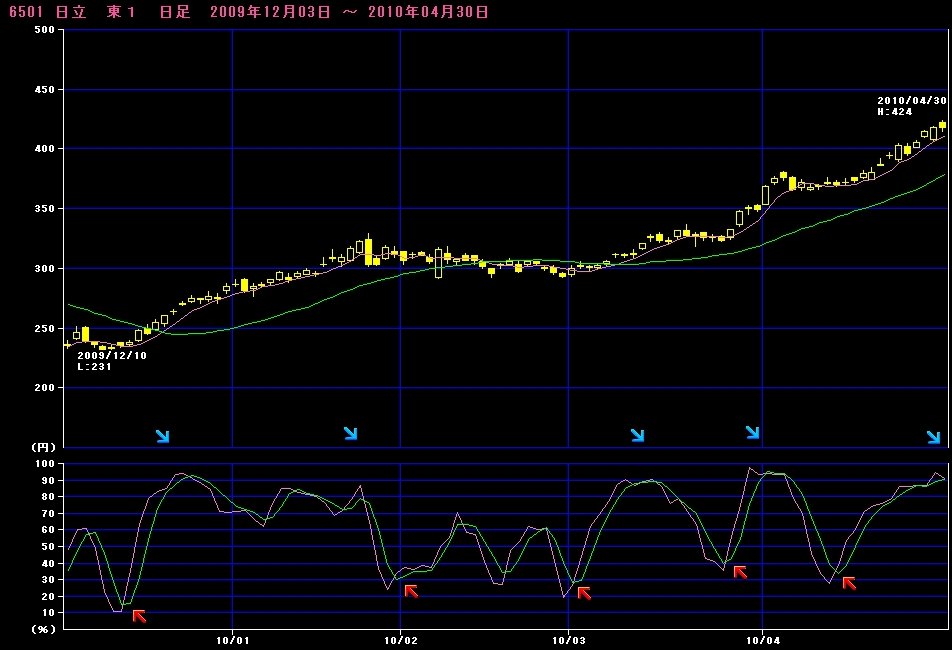
Task: Click the blue down arrow before 10/01
Action: [x=162, y=436]
